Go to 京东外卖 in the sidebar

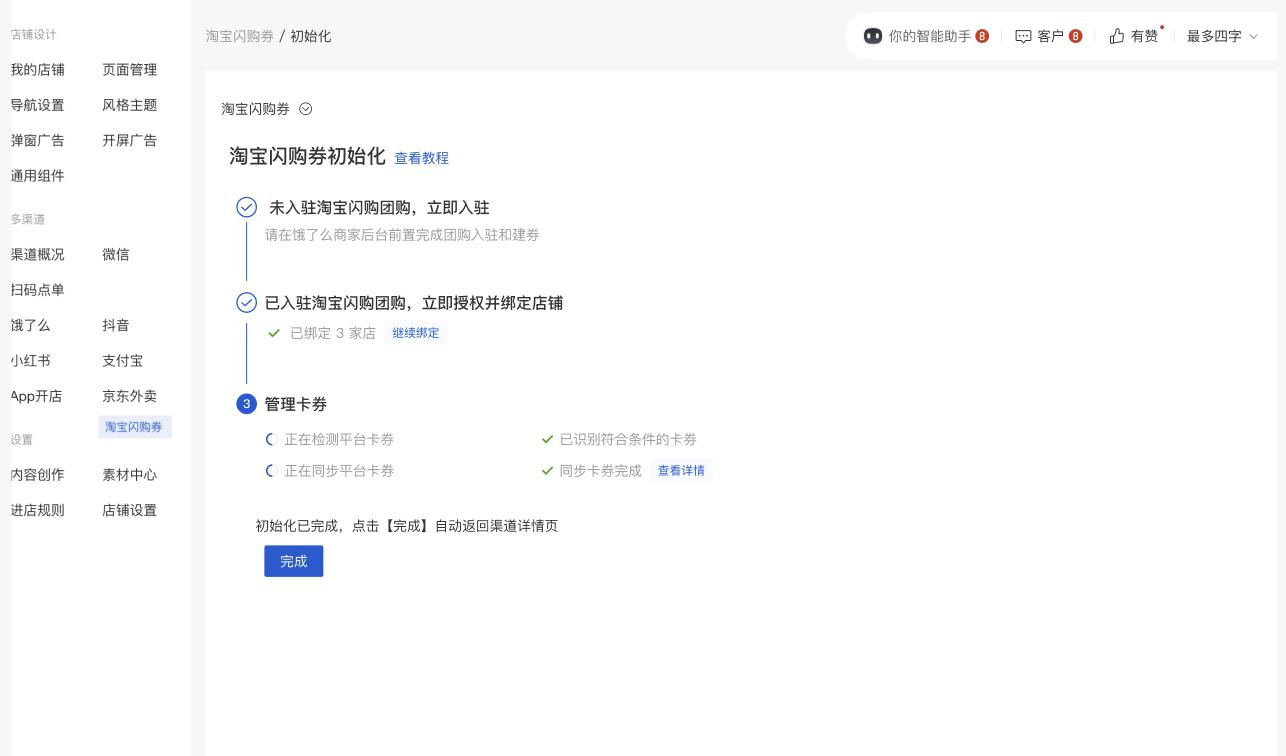click(129, 396)
